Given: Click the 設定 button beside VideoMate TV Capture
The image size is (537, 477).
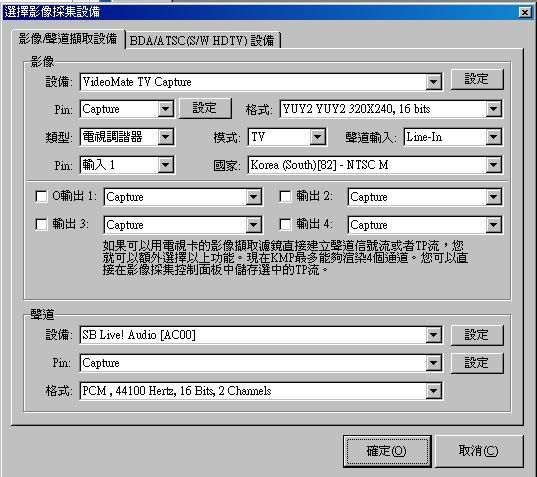Looking at the screenshot, I should point(477,79).
